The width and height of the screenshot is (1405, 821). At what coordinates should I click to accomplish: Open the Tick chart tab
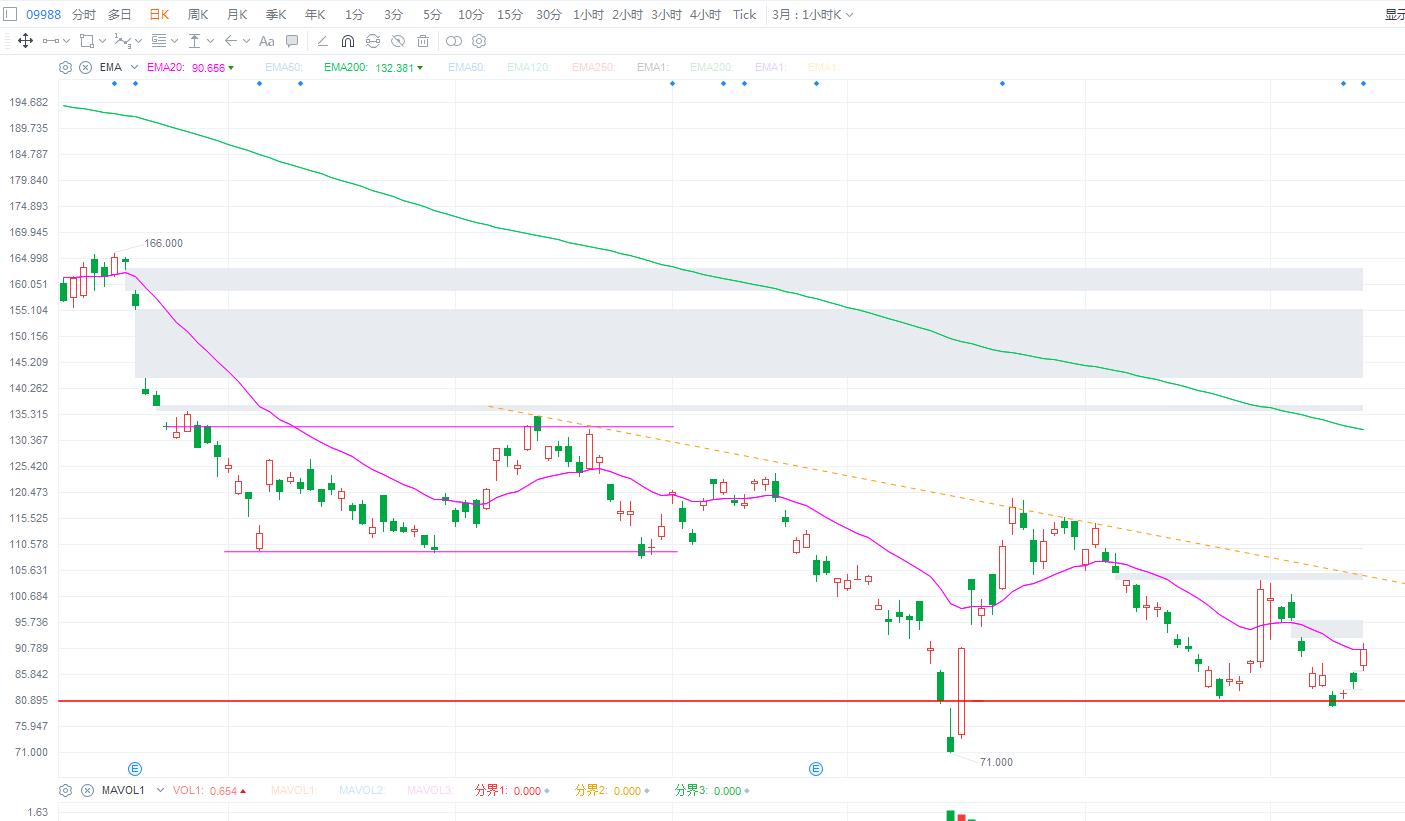click(745, 15)
